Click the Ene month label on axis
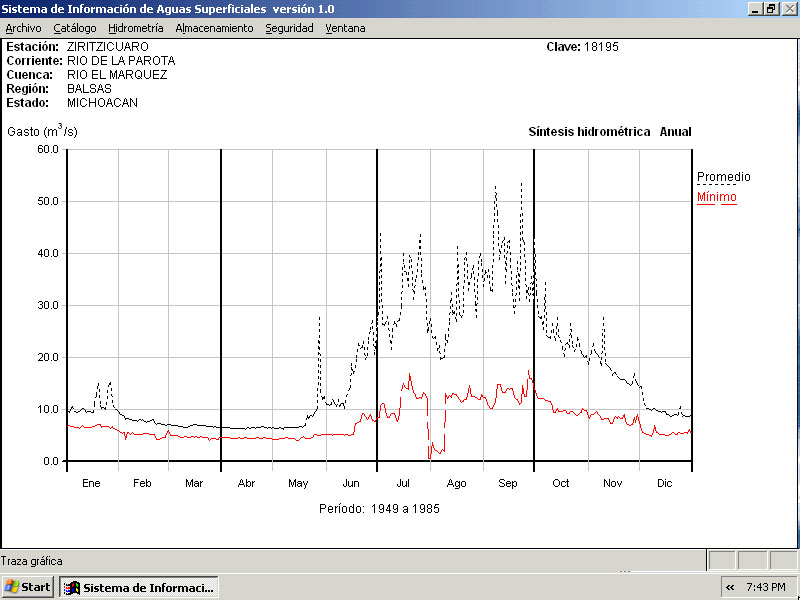This screenshot has height=600, width=800. 91,483
